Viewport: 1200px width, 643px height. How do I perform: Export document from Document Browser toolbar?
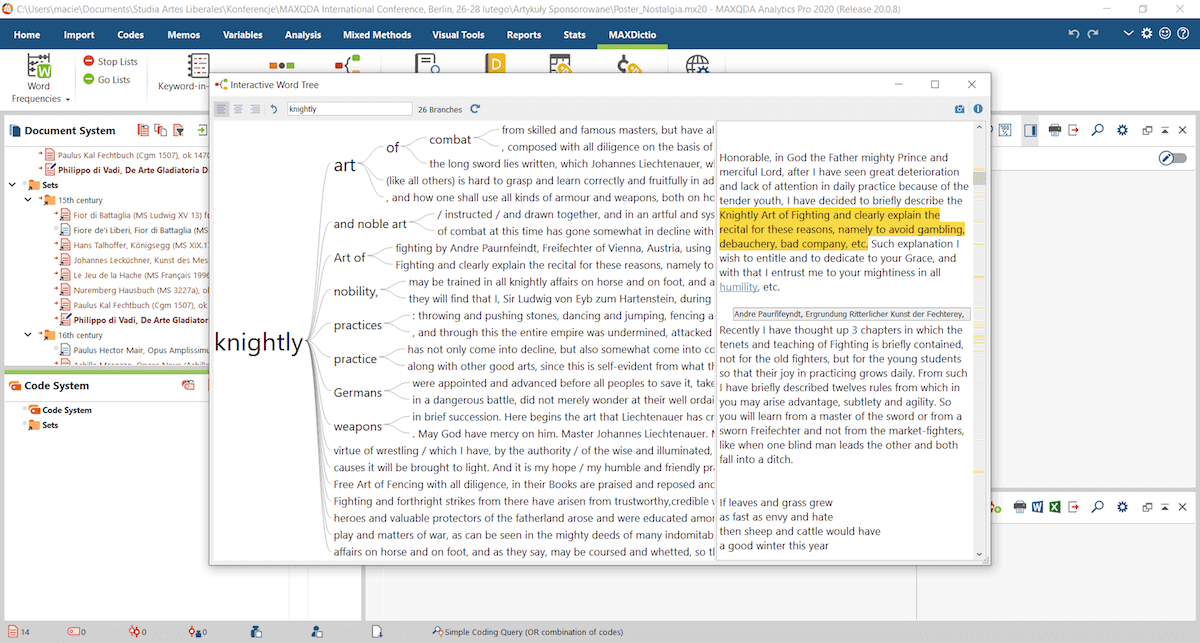pyautogui.click(x=1074, y=130)
